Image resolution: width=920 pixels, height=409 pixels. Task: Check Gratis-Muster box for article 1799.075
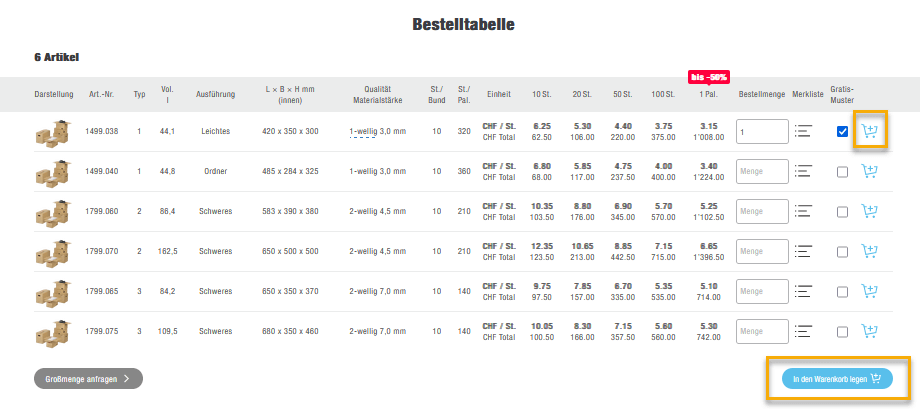coord(842,332)
